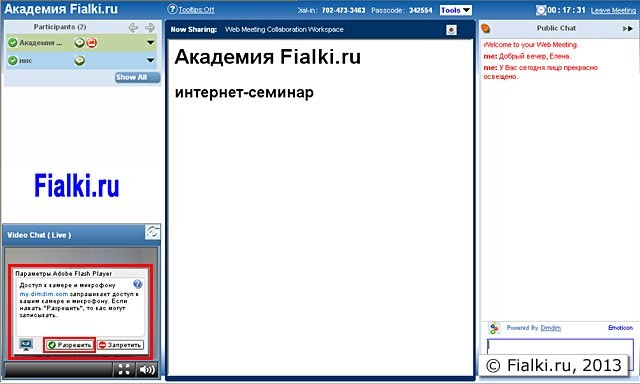This screenshot has width=640, height=384.
Task: Toggle video chat fullscreen icon
Action: click(x=124, y=370)
